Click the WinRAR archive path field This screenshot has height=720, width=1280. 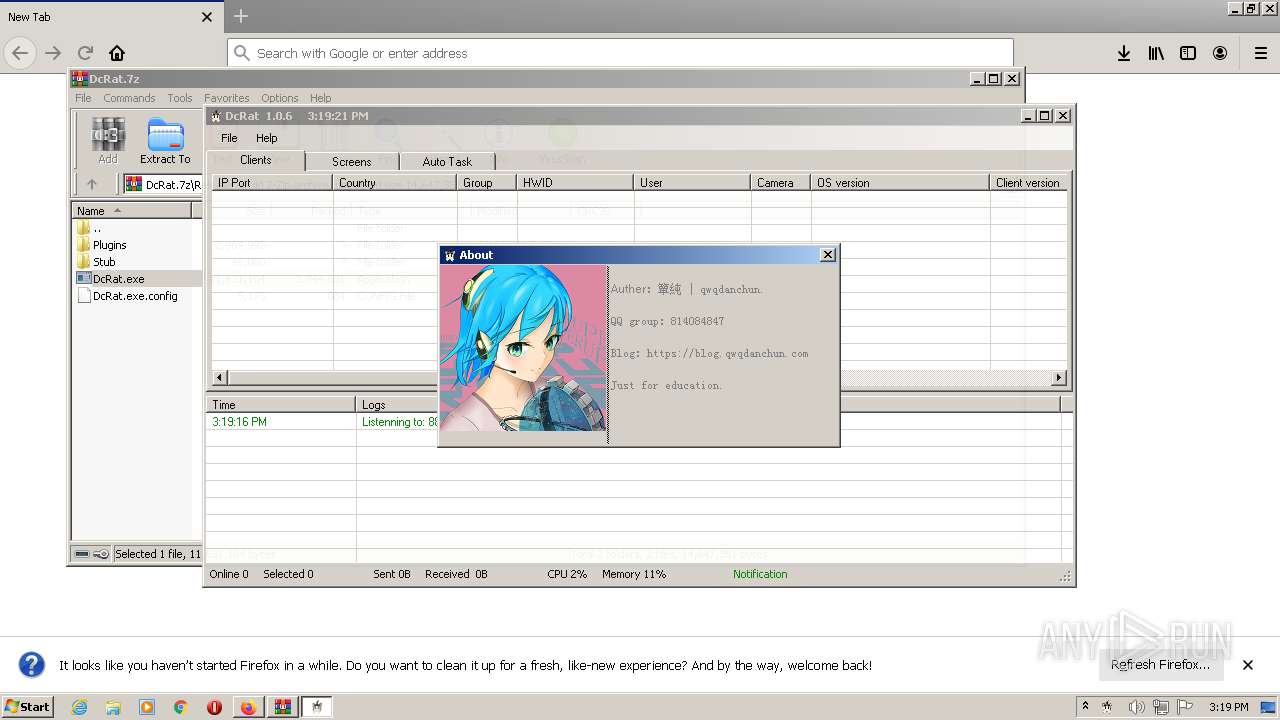tap(162, 184)
